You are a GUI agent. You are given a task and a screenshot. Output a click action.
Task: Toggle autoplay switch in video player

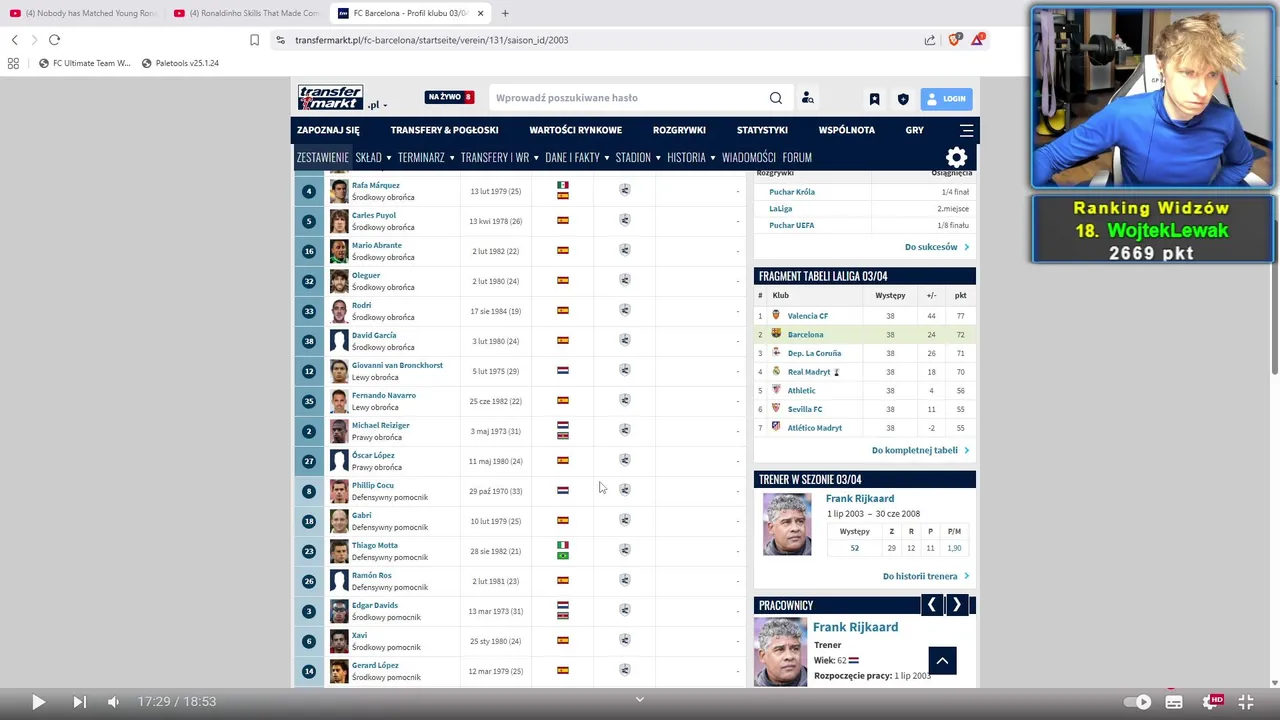click(x=1138, y=702)
